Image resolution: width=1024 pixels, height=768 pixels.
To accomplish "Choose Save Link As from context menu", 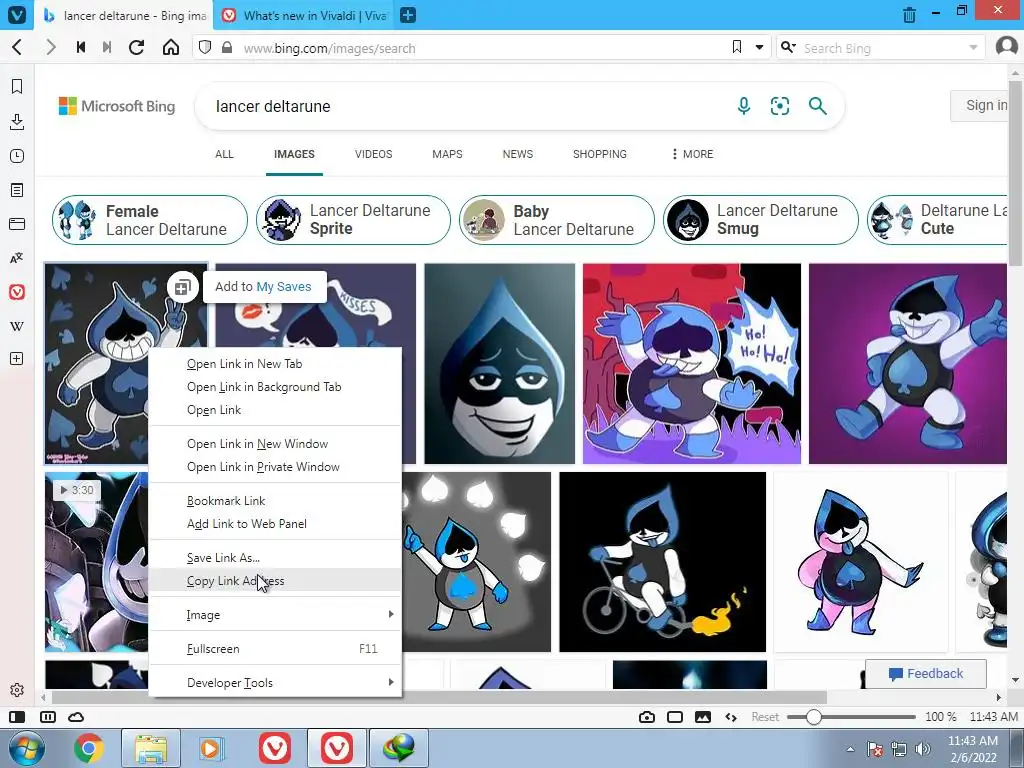I will coord(275,558).
